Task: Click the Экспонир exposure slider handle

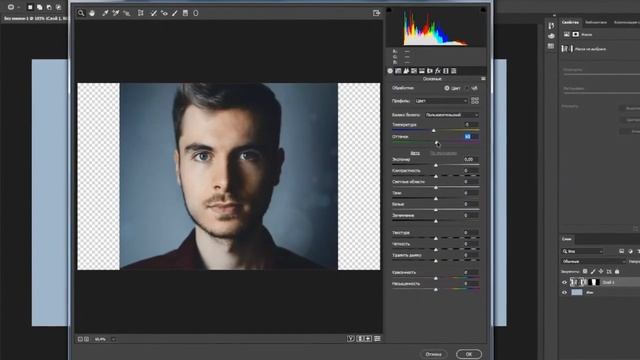Action: (436, 165)
